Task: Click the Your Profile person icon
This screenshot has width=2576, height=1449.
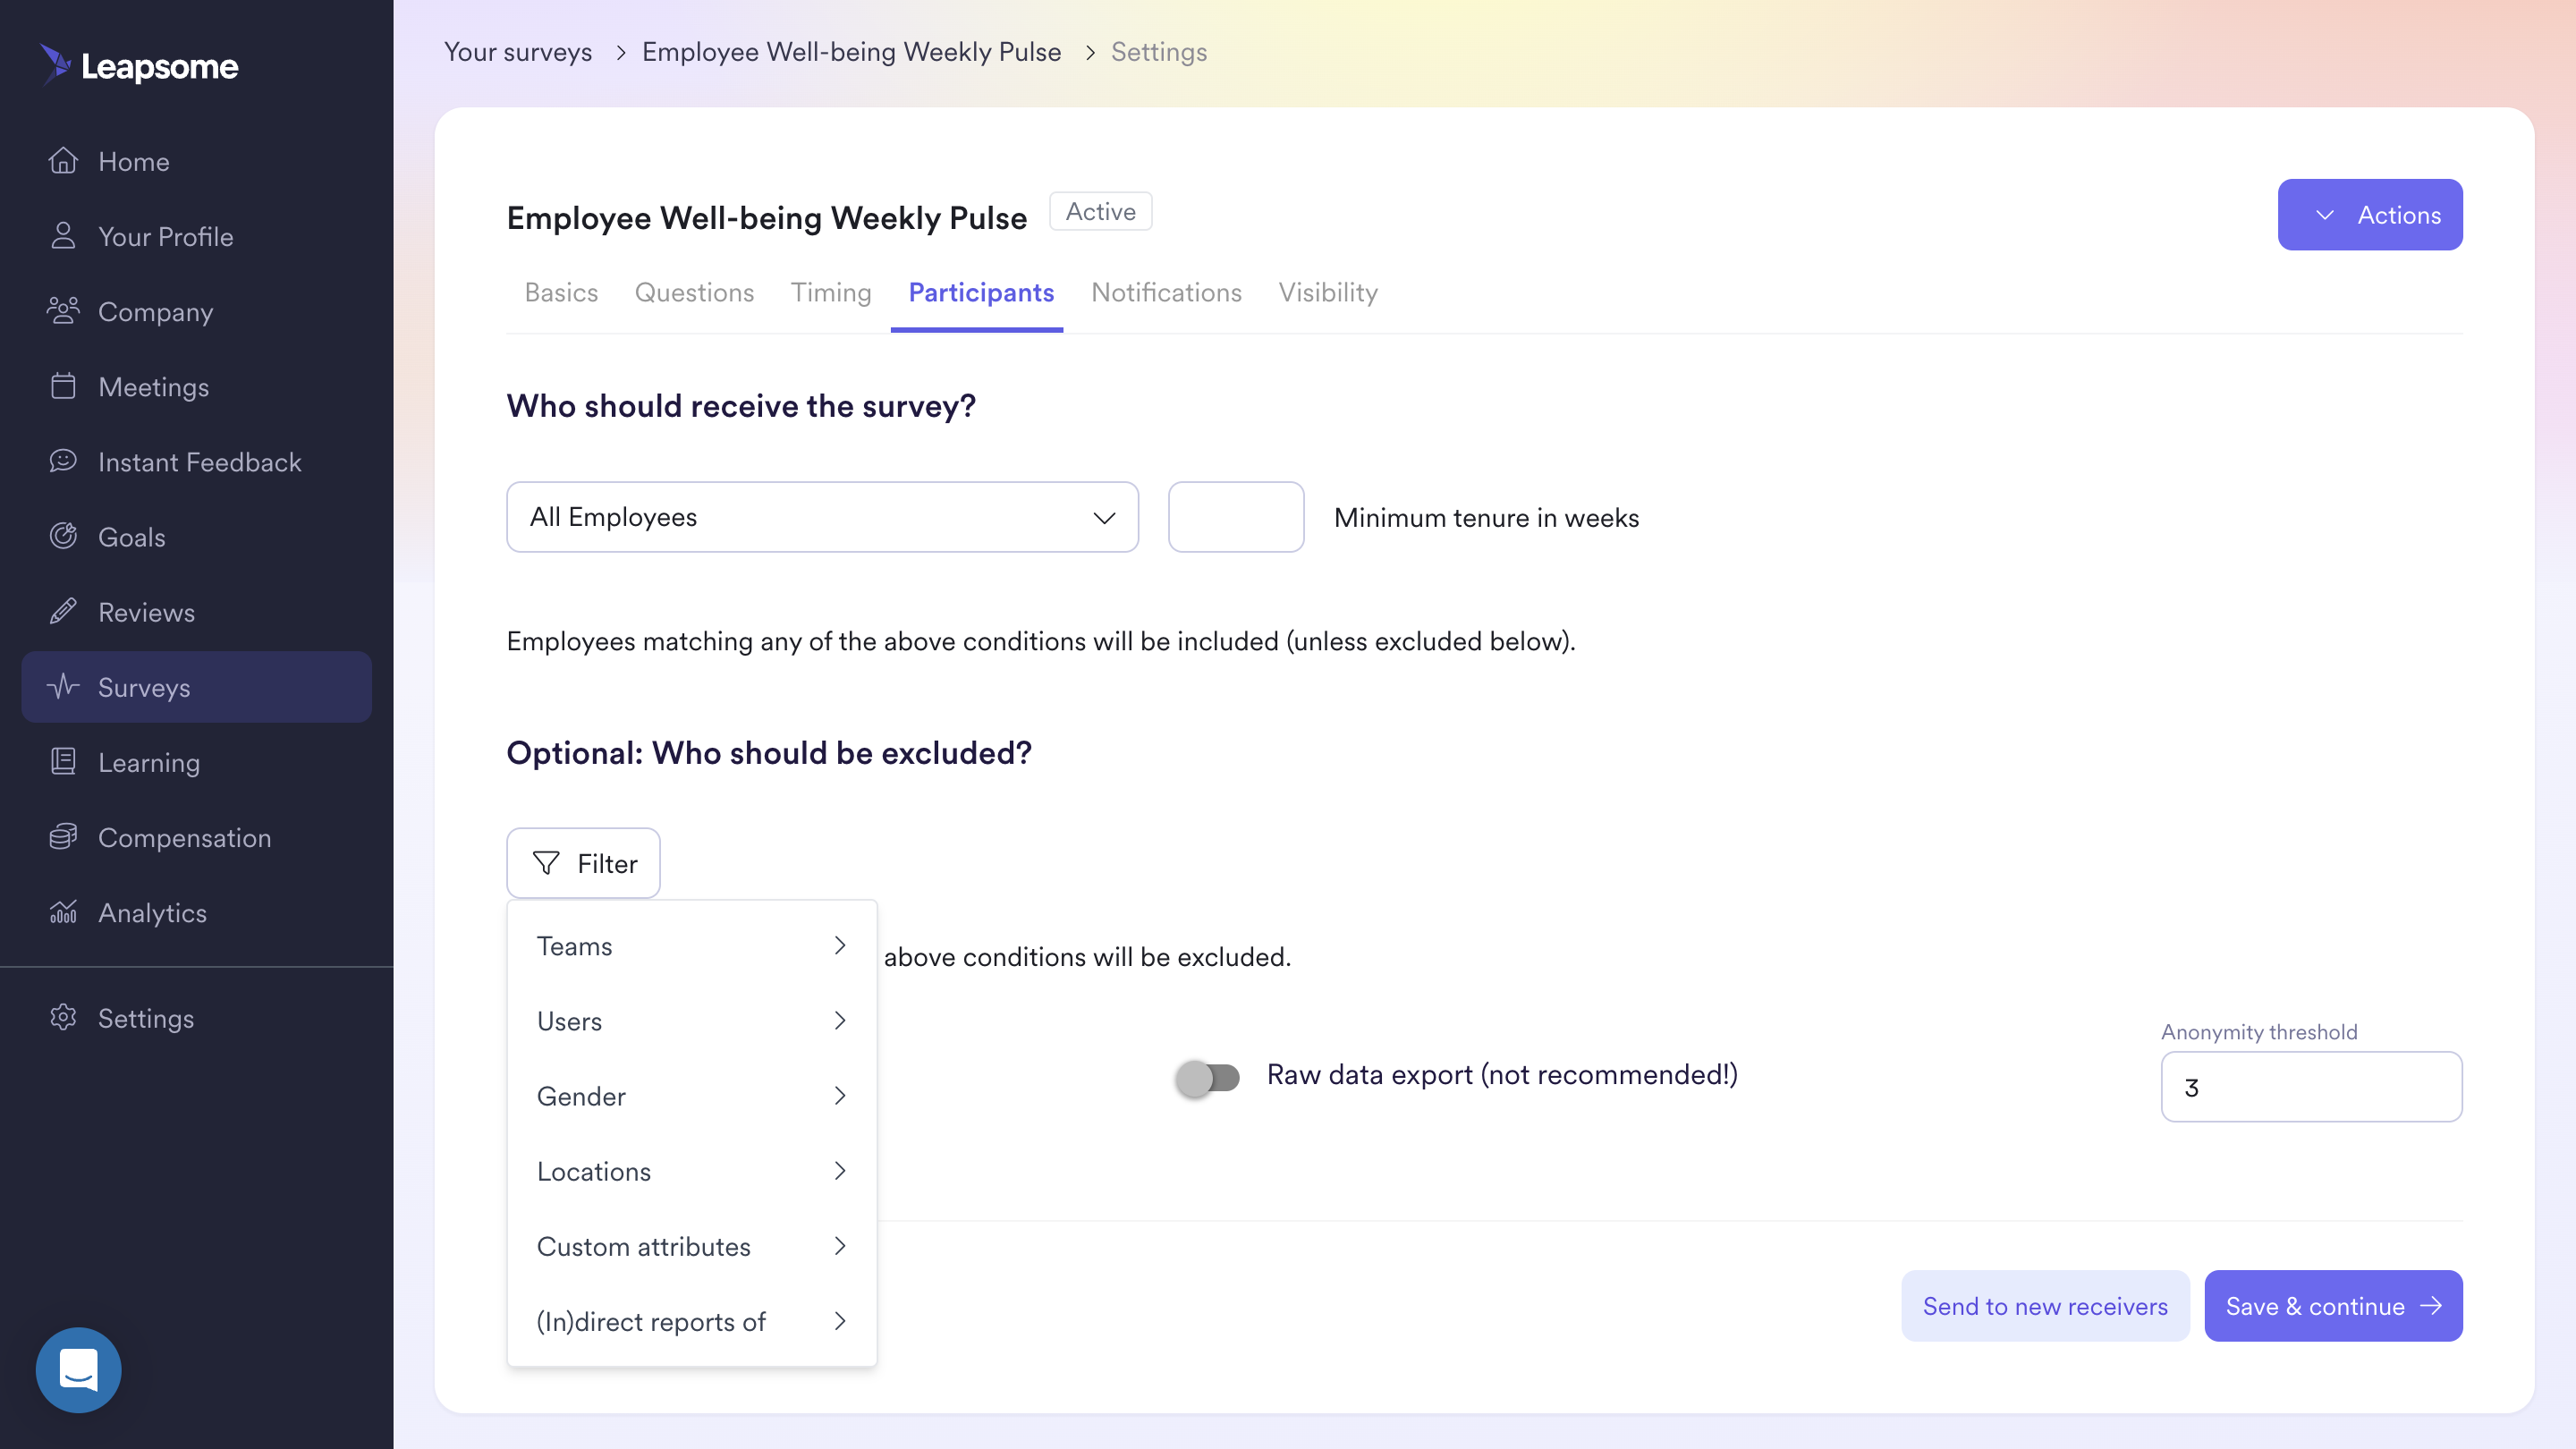Action: click(x=63, y=235)
